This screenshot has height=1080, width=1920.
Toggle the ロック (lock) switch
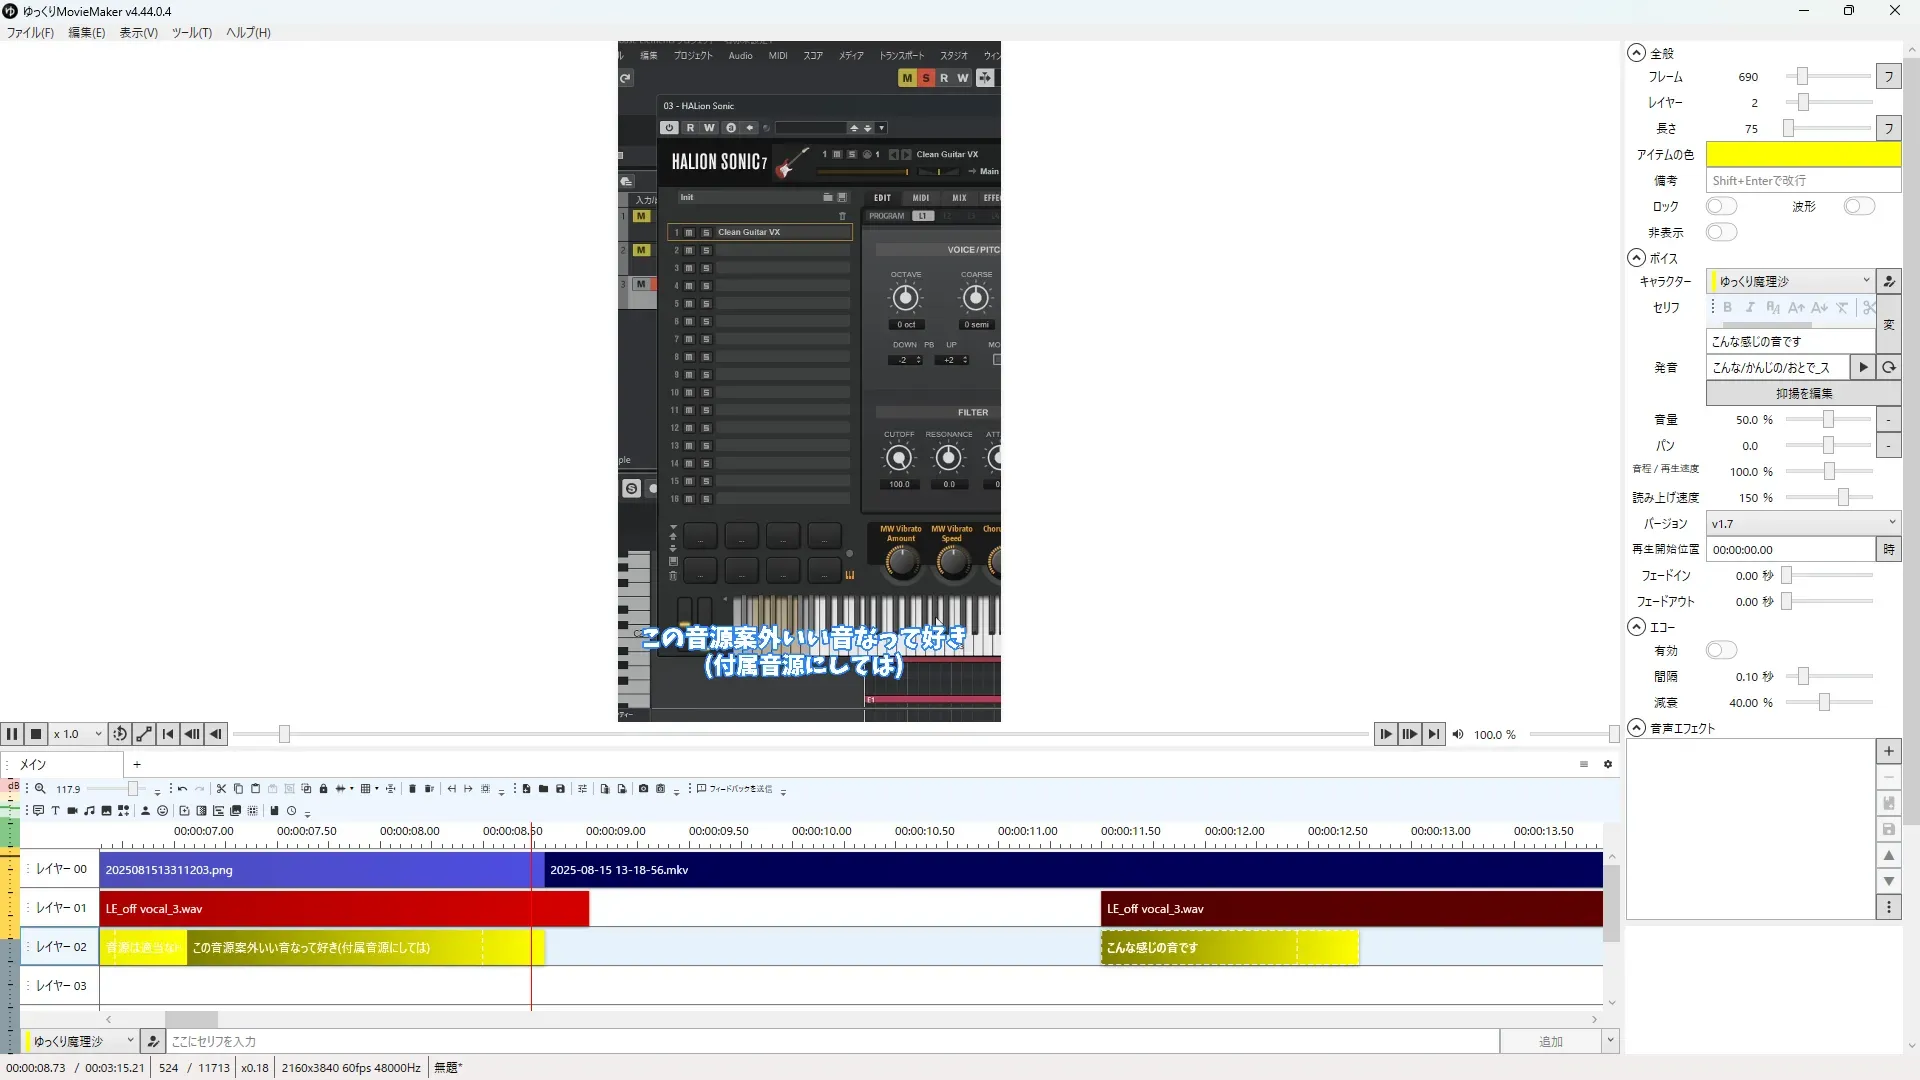click(1721, 206)
